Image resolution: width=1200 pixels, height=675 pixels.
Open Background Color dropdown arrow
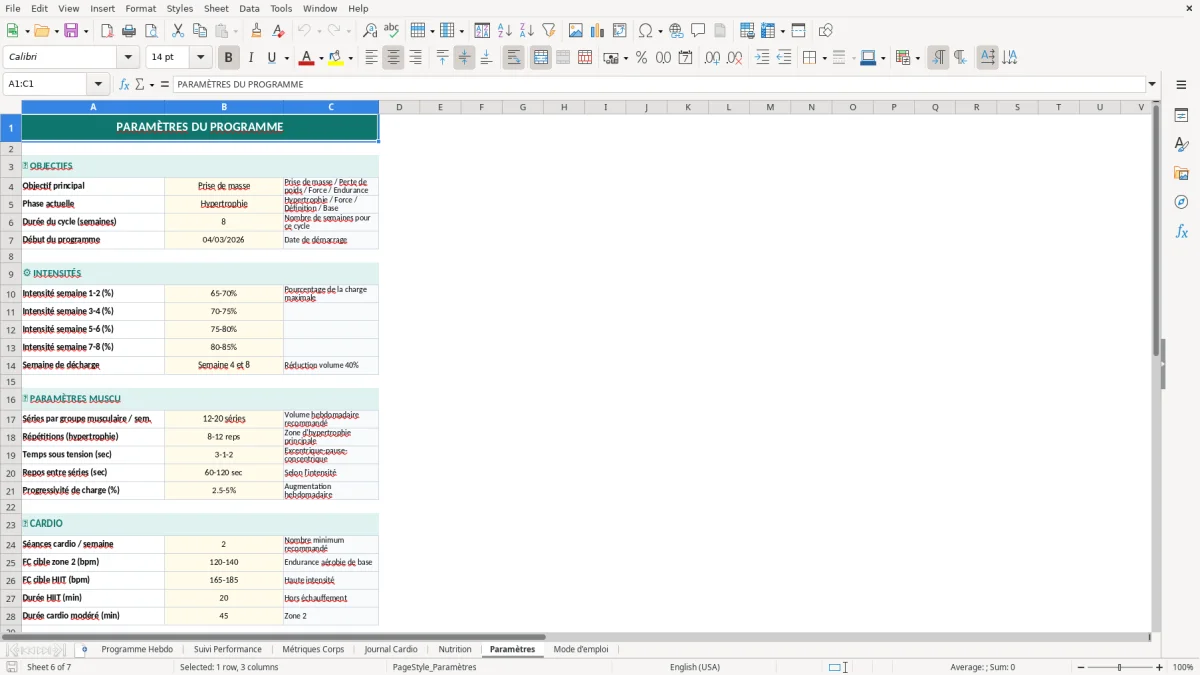point(350,58)
